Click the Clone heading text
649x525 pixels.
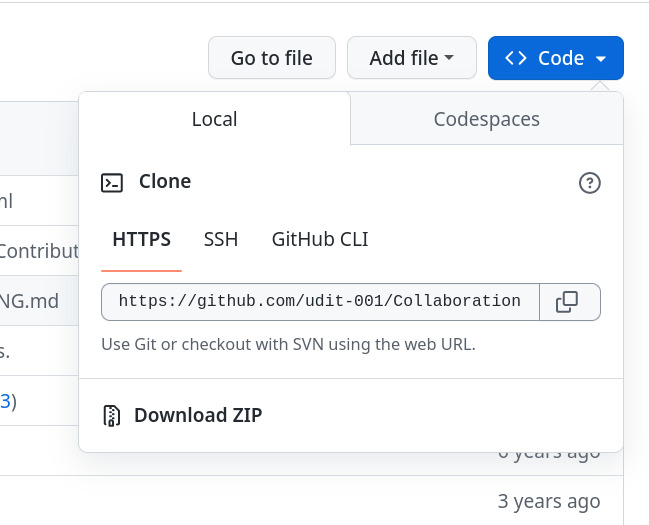coord(165,181)
